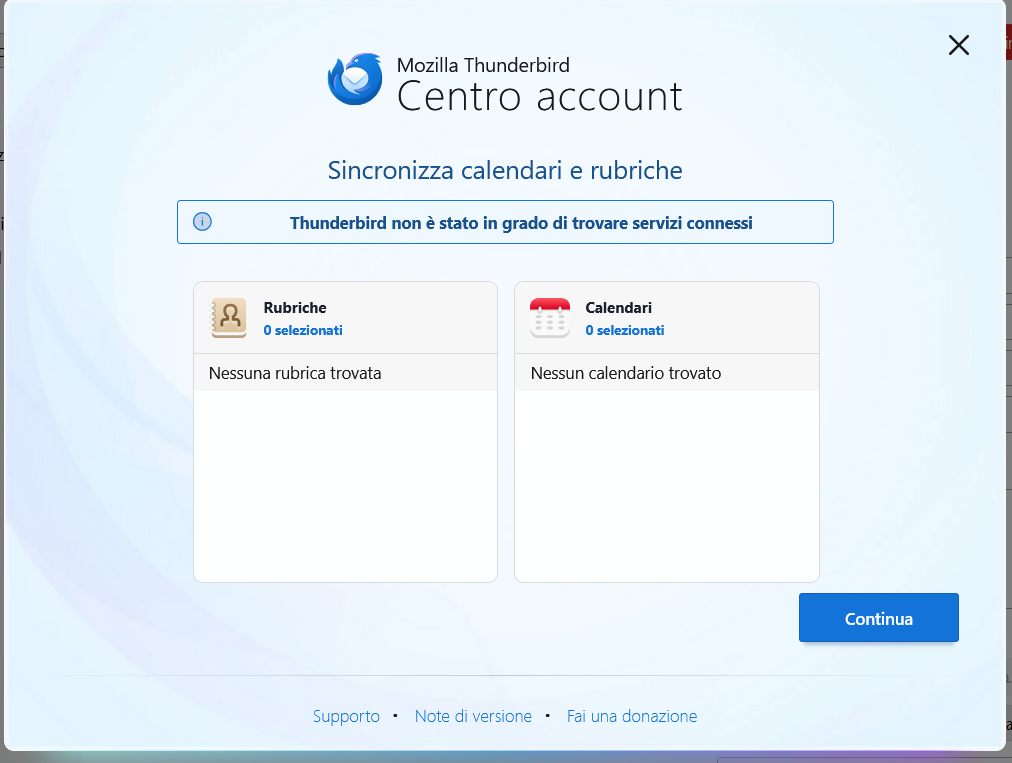Close the Centro account dialog

coord(958,45)
